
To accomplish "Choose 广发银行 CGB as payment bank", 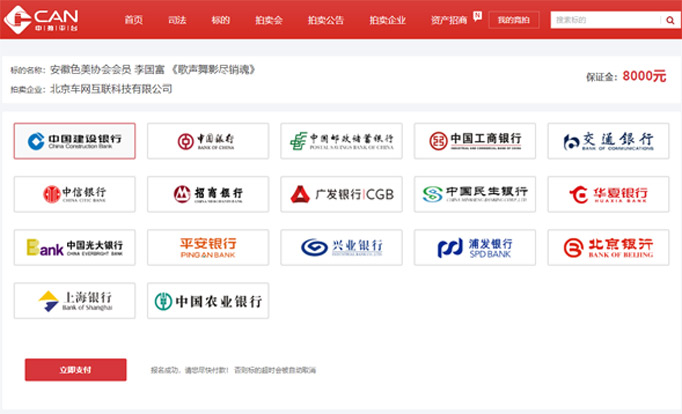I will (x=341, y=194).
